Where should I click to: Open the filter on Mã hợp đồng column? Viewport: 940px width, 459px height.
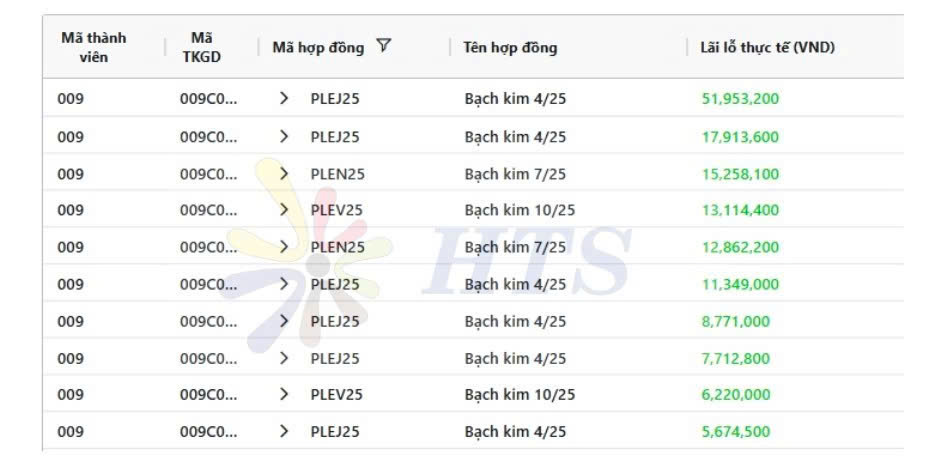[384, 46]
